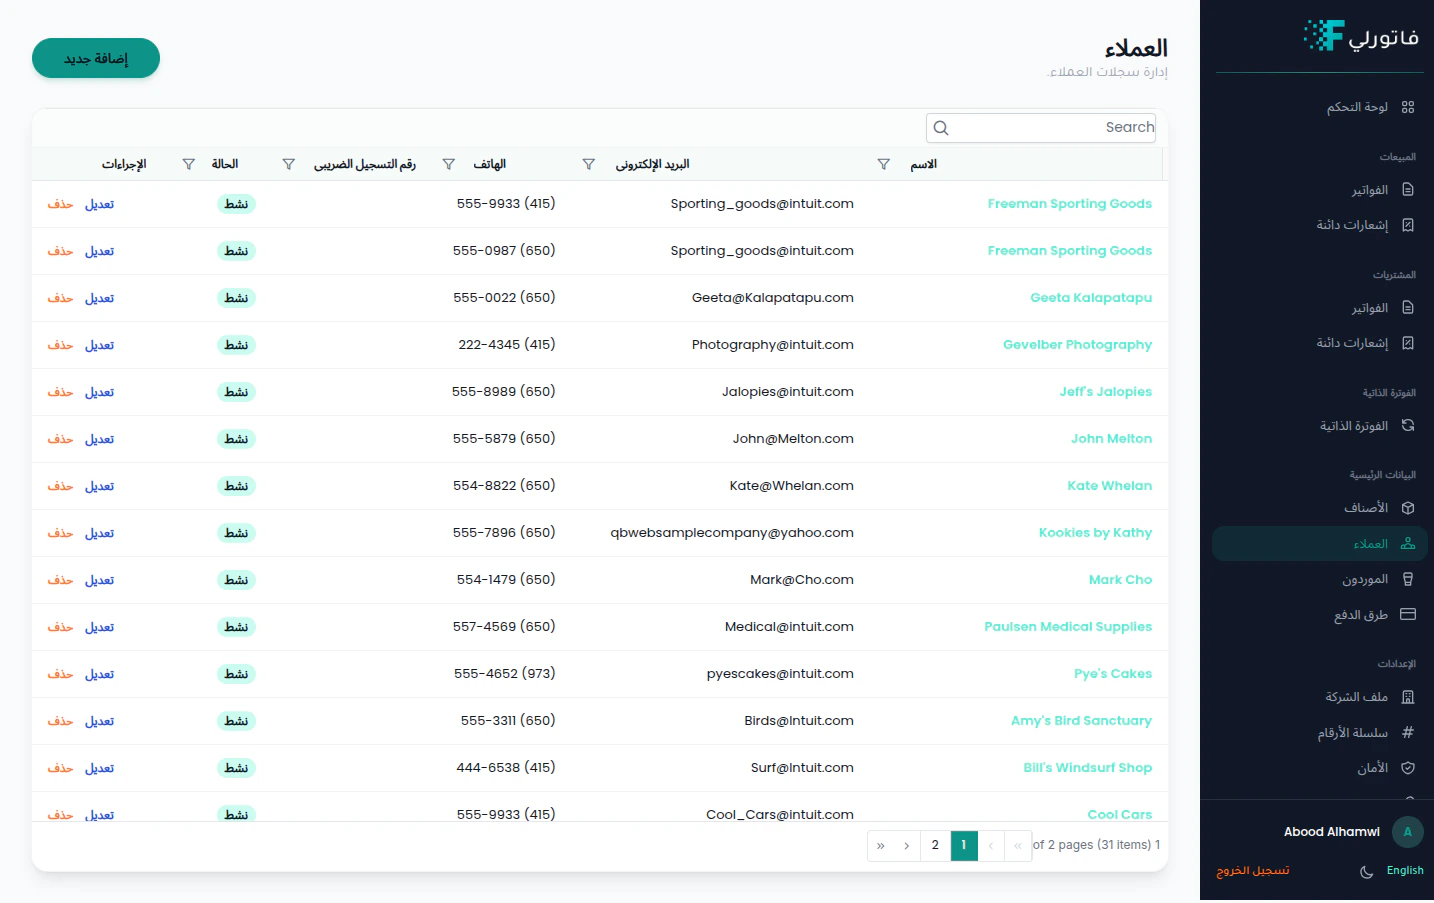Image resolution: width=1434 pixels, height=903 pixels.
Task: Switch language to English
Action: click(1405, 871)
